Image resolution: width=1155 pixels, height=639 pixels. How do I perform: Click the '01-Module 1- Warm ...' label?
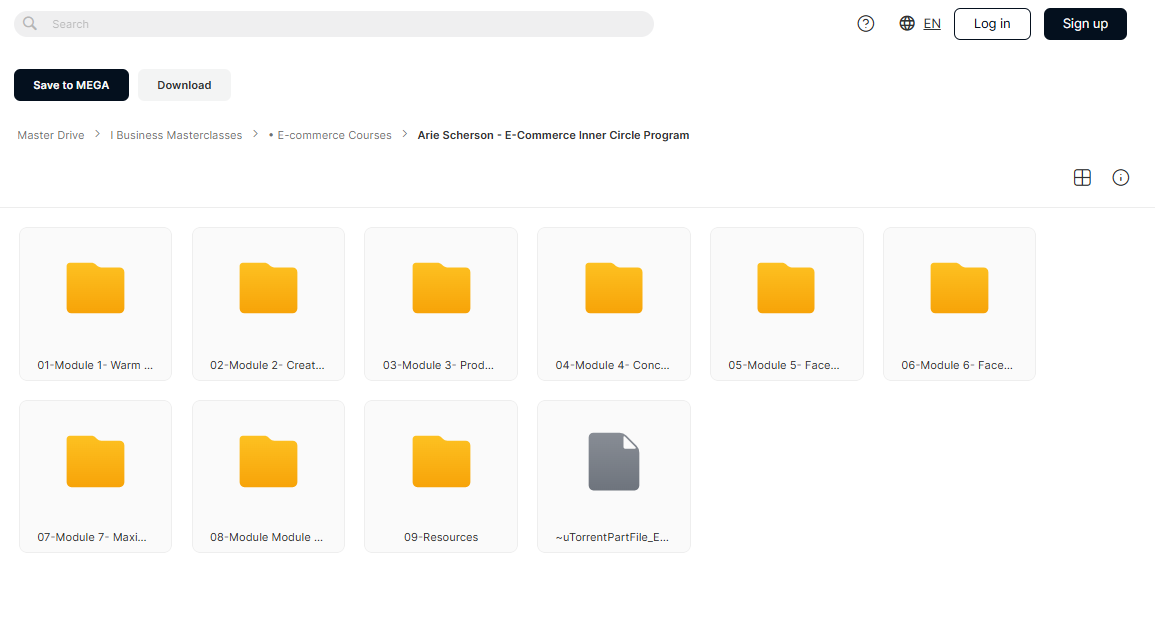(x=95, y=365)
